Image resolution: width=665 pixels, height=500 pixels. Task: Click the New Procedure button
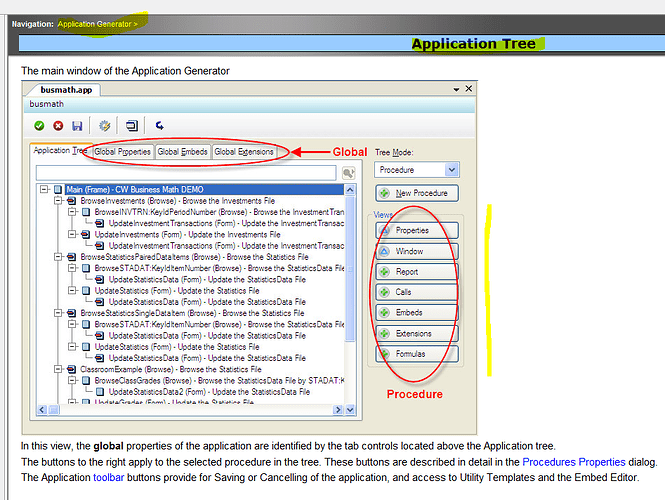pos(417,193)
